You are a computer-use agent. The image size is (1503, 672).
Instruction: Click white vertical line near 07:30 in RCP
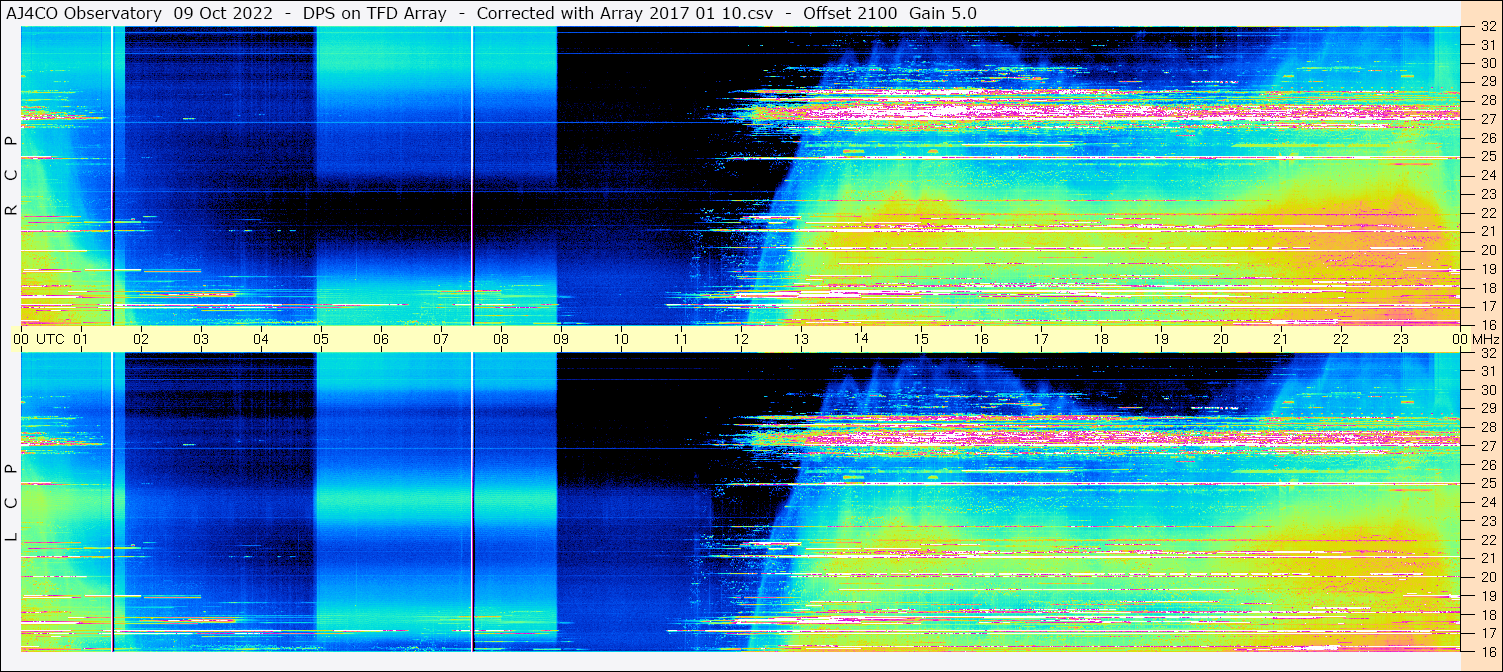pos(472,176)
